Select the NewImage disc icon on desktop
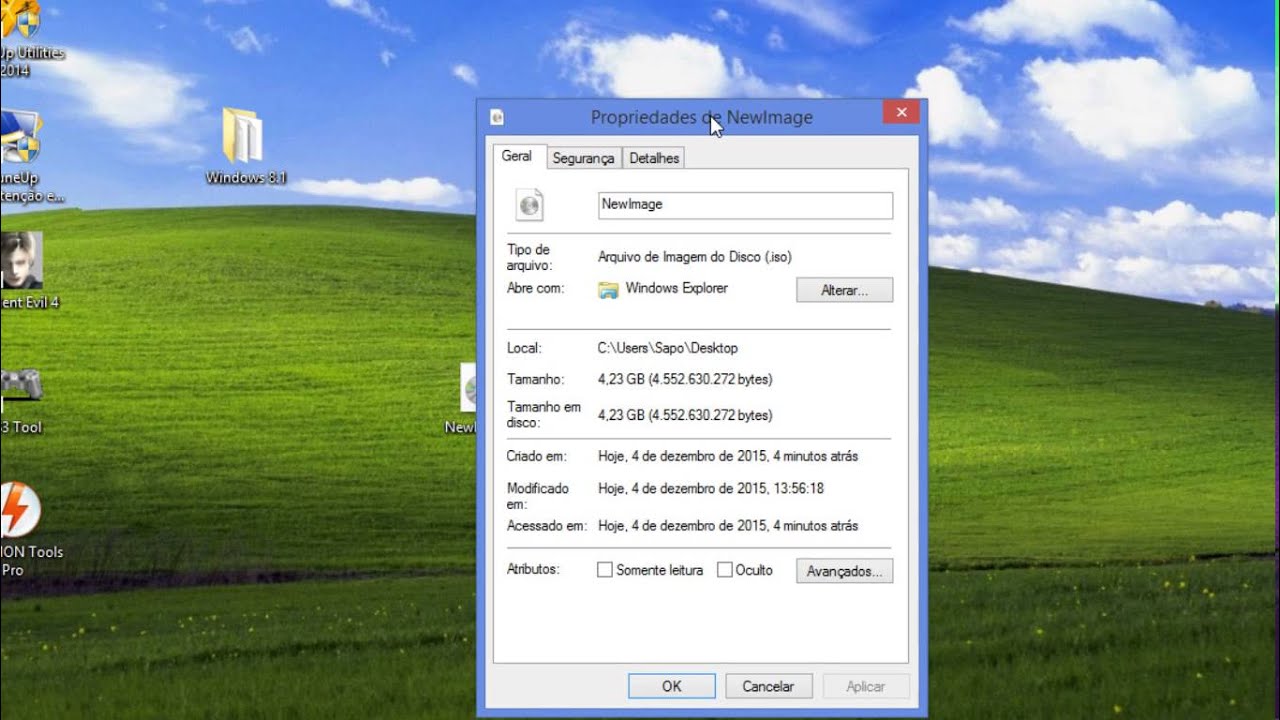The image size is (1280, 720). [468, 388]
